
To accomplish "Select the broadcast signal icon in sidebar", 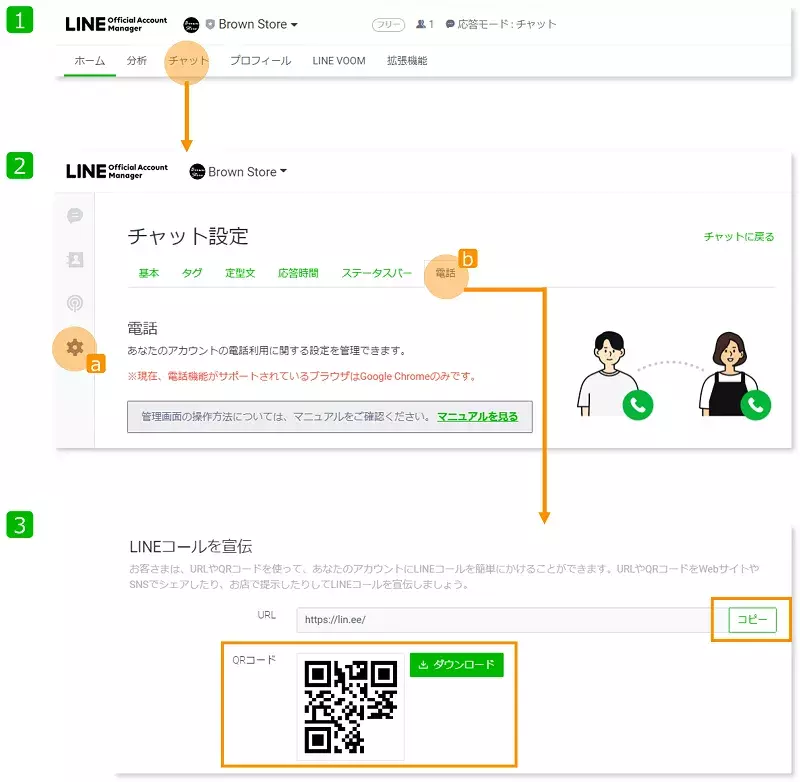I will [75, 303].
